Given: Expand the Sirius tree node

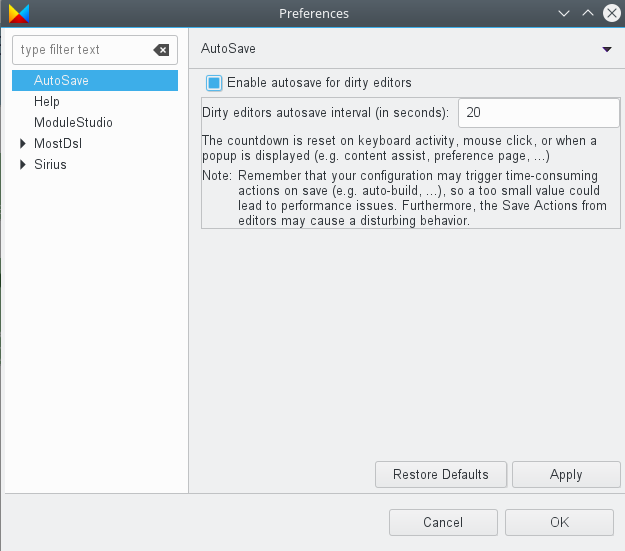Looking at the screenshot, I should [x=23, y=164].
